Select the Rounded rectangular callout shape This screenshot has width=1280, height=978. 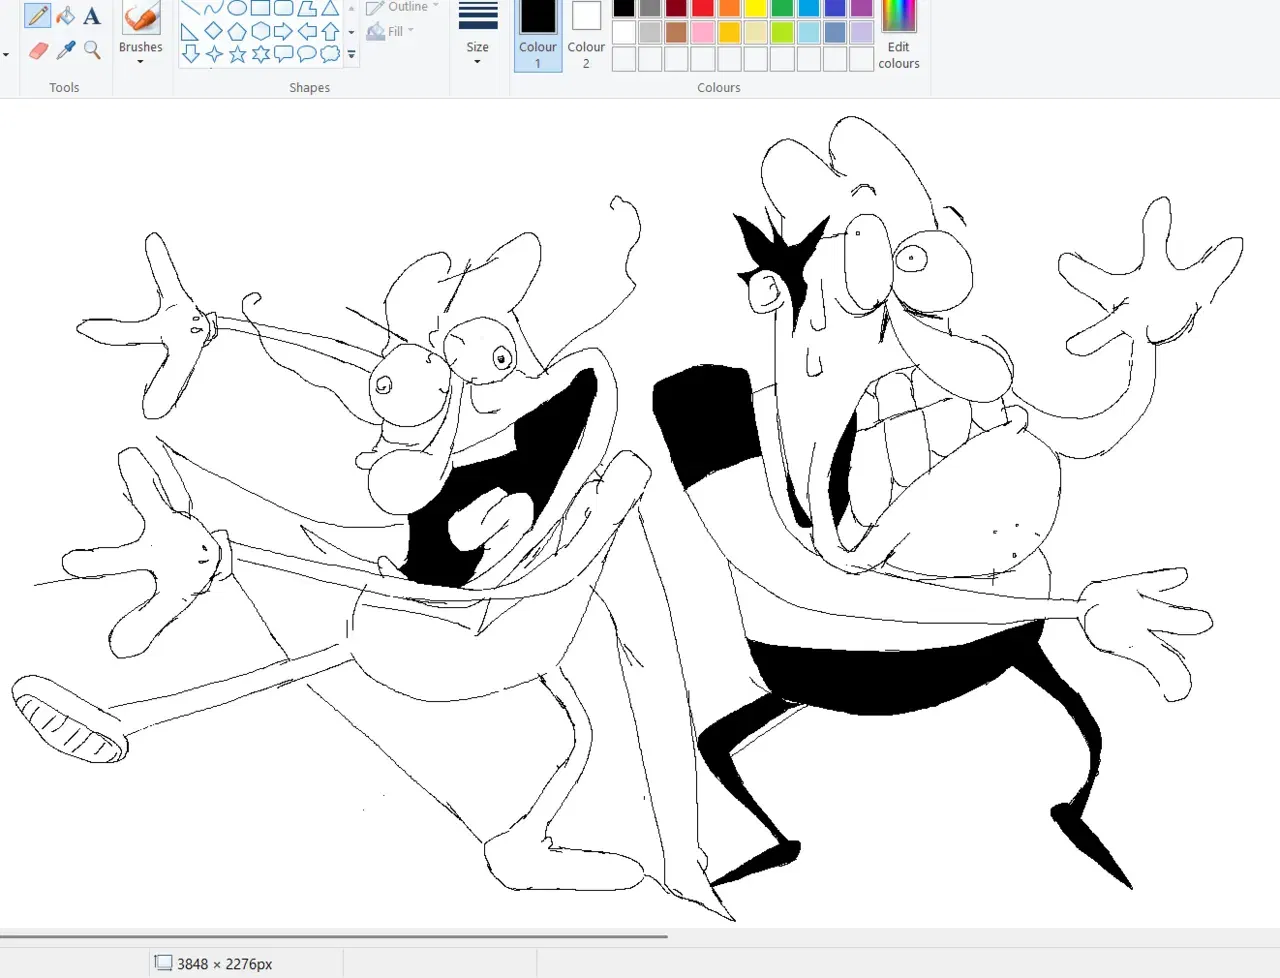click(x=283, y=55)
